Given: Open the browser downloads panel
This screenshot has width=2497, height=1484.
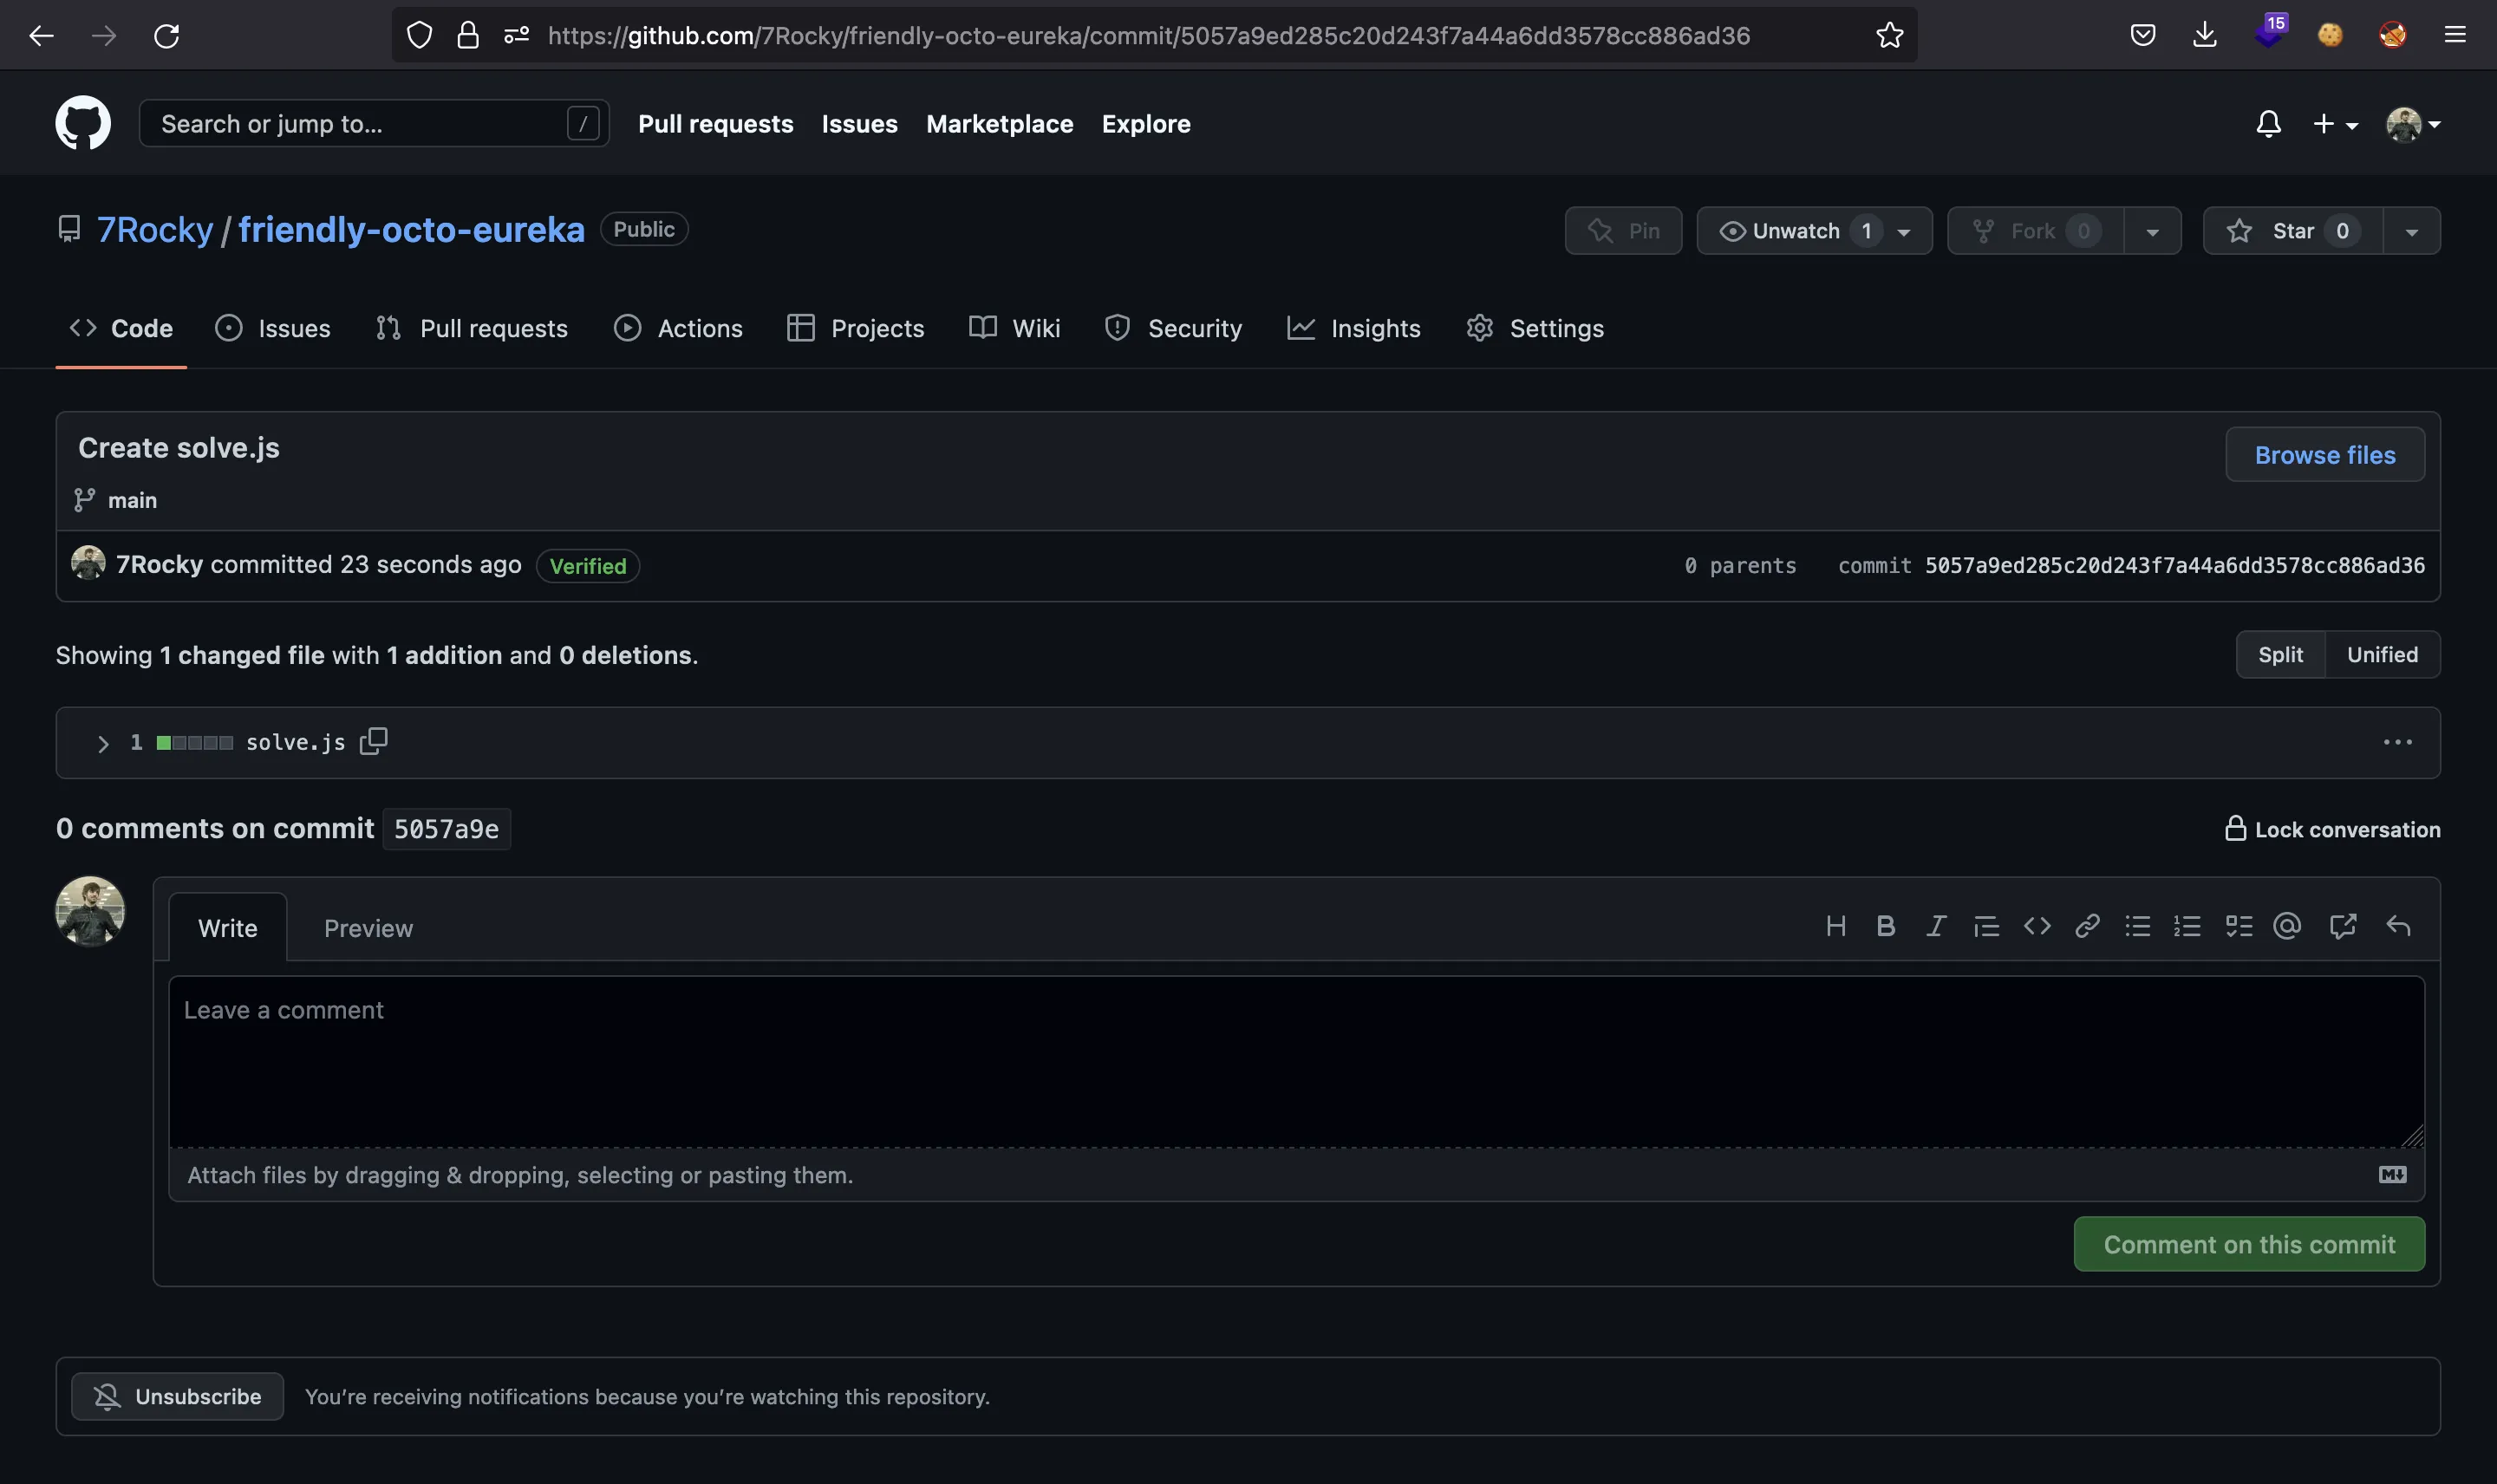Looking at the screenshot, I should (x=2204, y=35).
